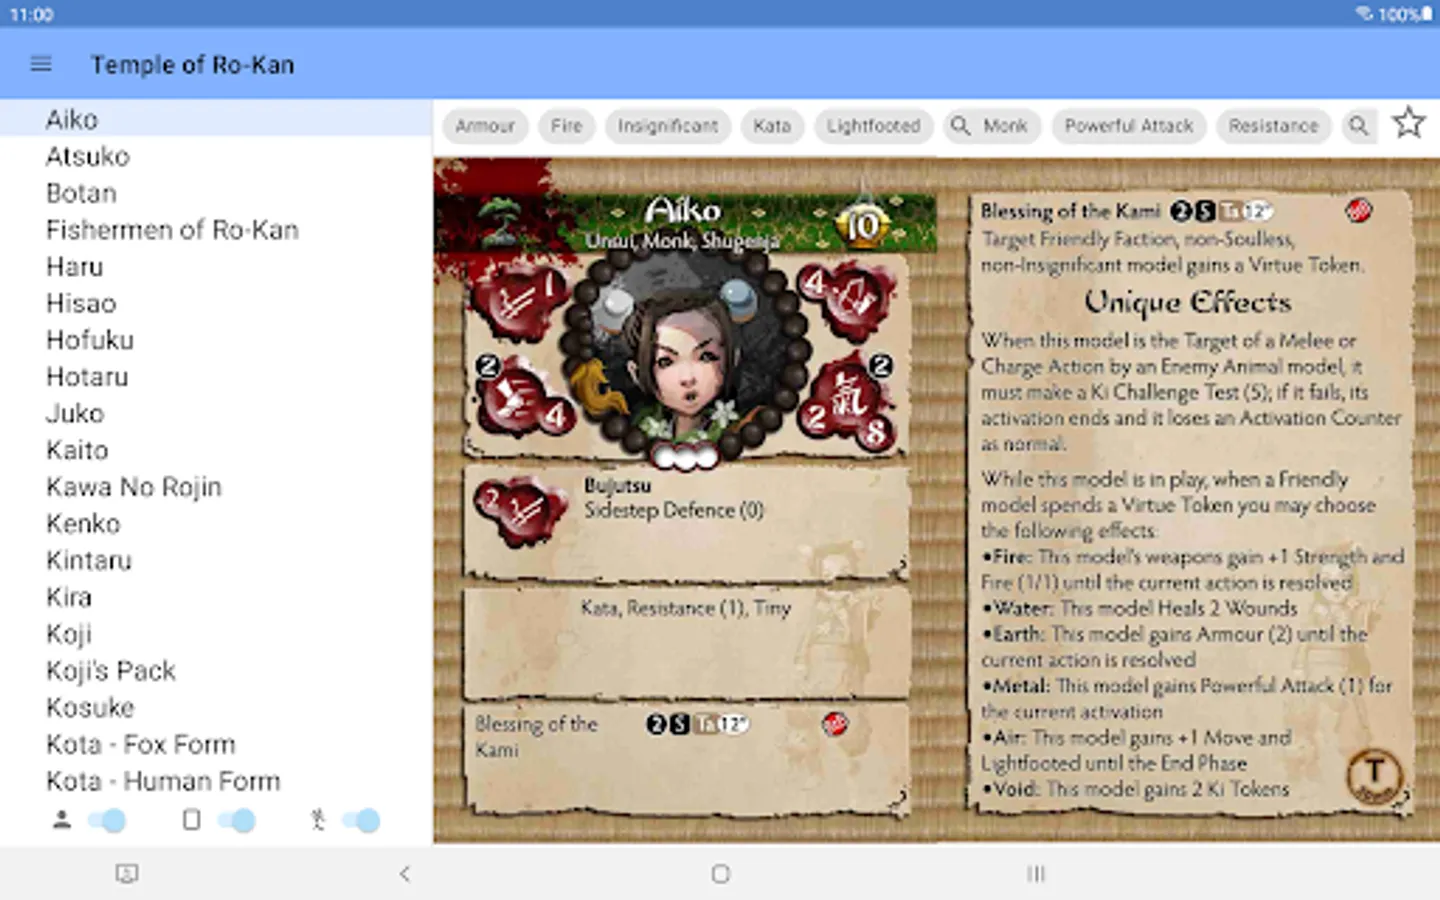1440x900 pixels.
Task: Select Kintaru from the list
Action: pyautogui.click(x=216, y=560)
